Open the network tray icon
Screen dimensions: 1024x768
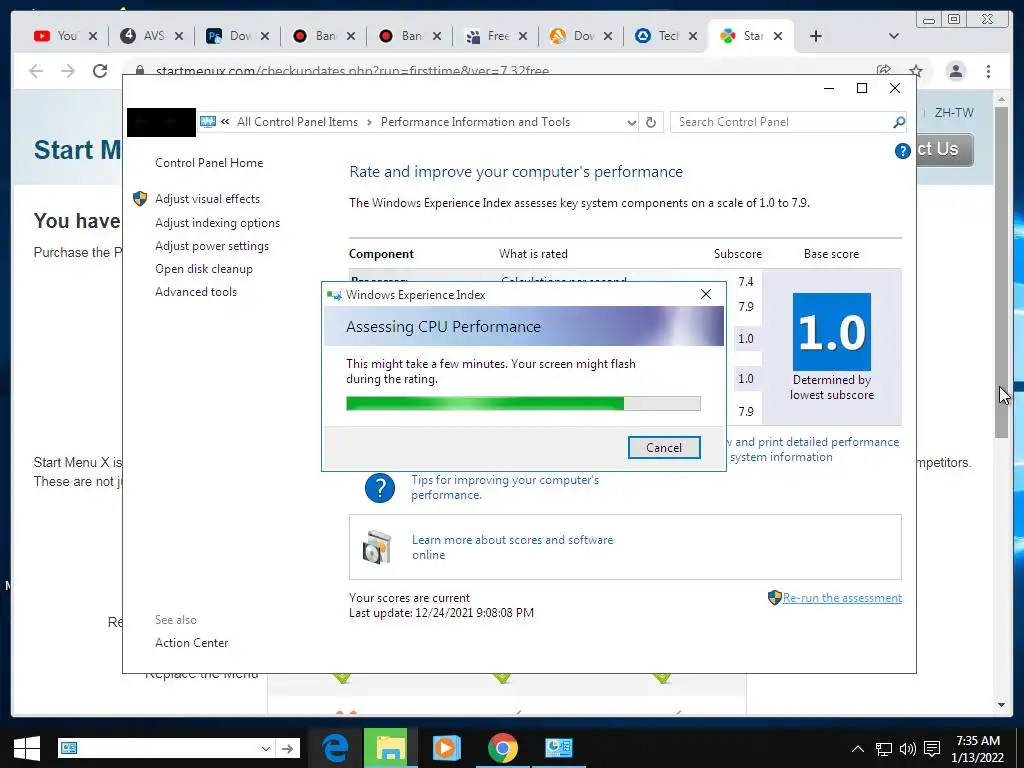884,748
